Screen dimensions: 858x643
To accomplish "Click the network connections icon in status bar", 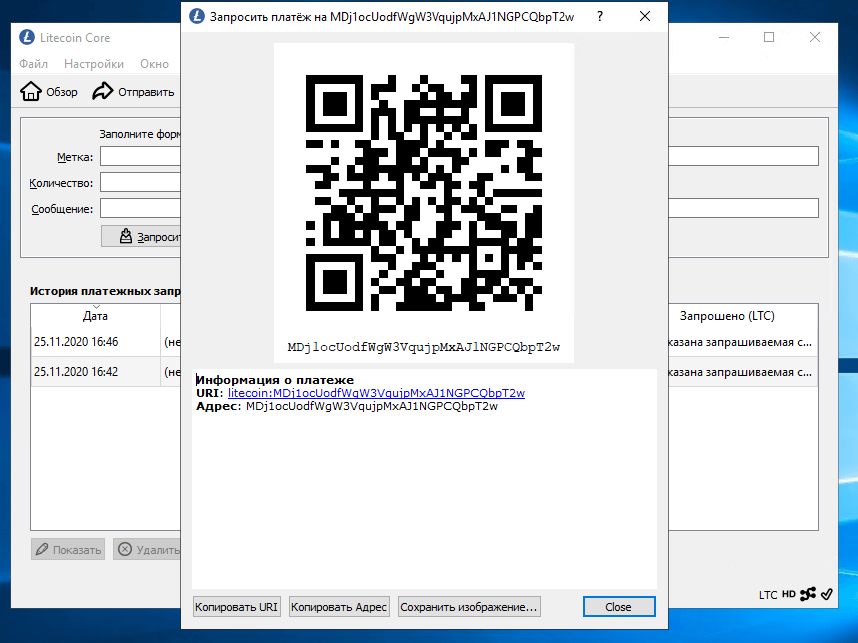I will click(x=808, y=594).
